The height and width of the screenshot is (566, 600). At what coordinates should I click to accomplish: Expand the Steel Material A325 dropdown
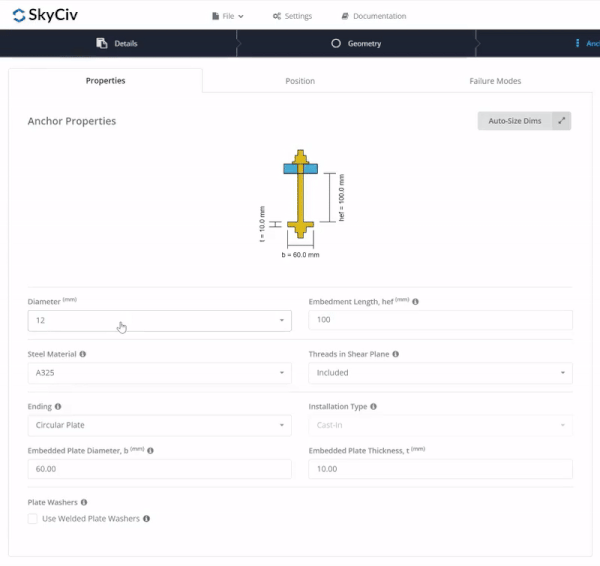[159, 373]
